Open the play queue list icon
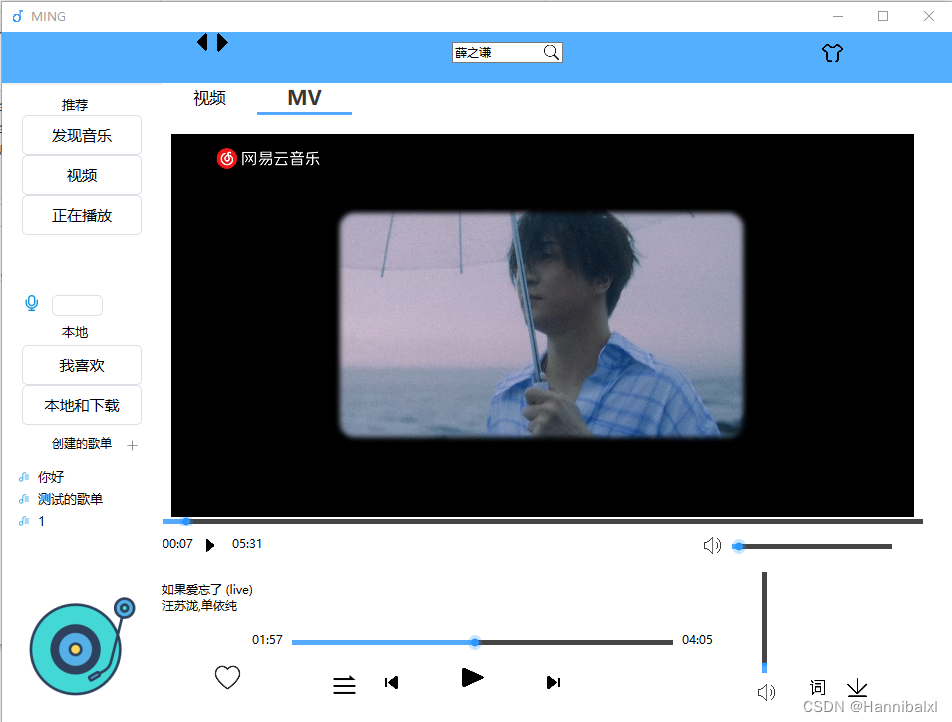Image resolution: width=952 pixels, height=722 pixels. tap(344, 685)
